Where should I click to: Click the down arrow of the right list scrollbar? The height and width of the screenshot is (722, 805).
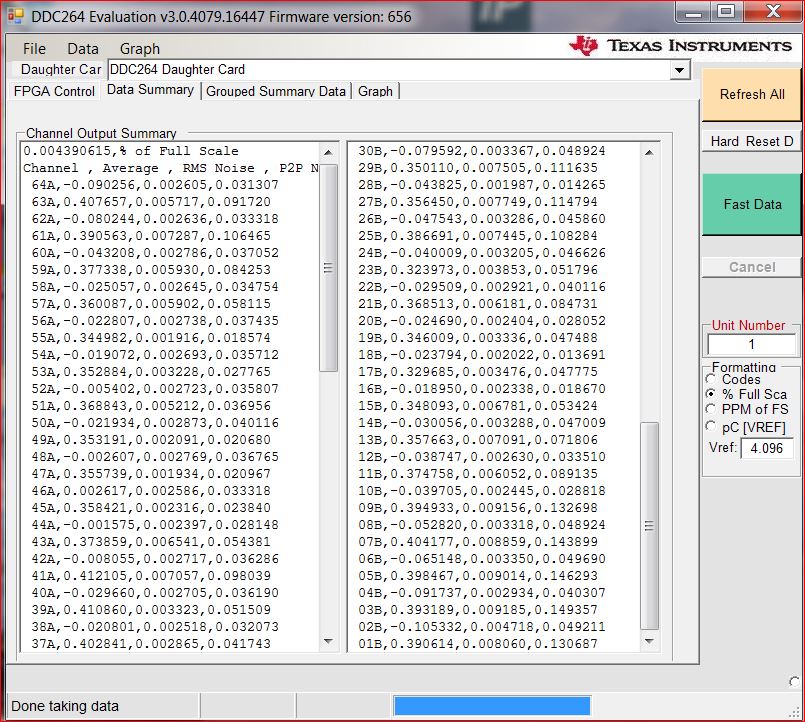(x=649, y=641)
